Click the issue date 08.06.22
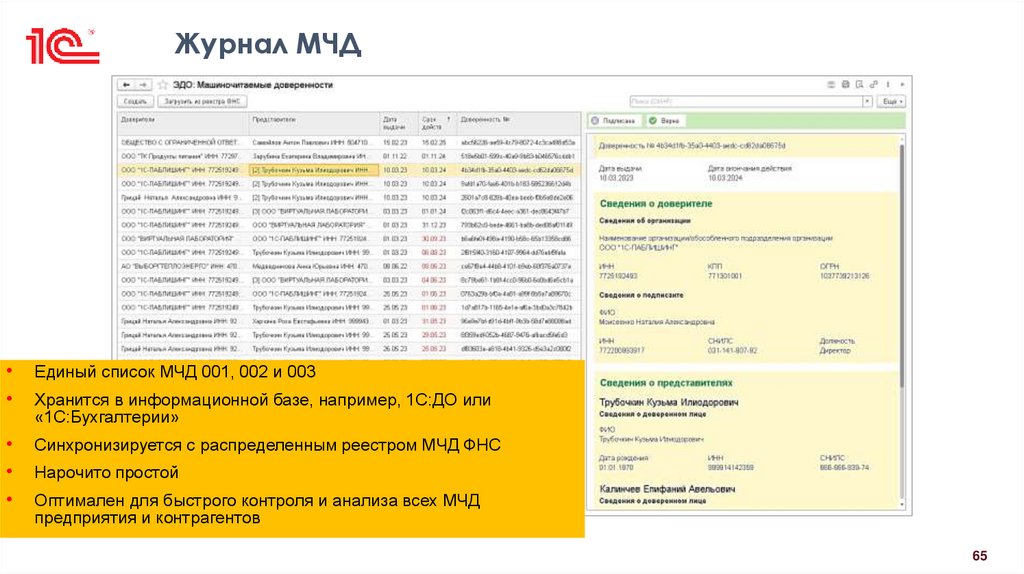Screen dimensions: 1024x574 pyautogui.click(x=395, y=266)
